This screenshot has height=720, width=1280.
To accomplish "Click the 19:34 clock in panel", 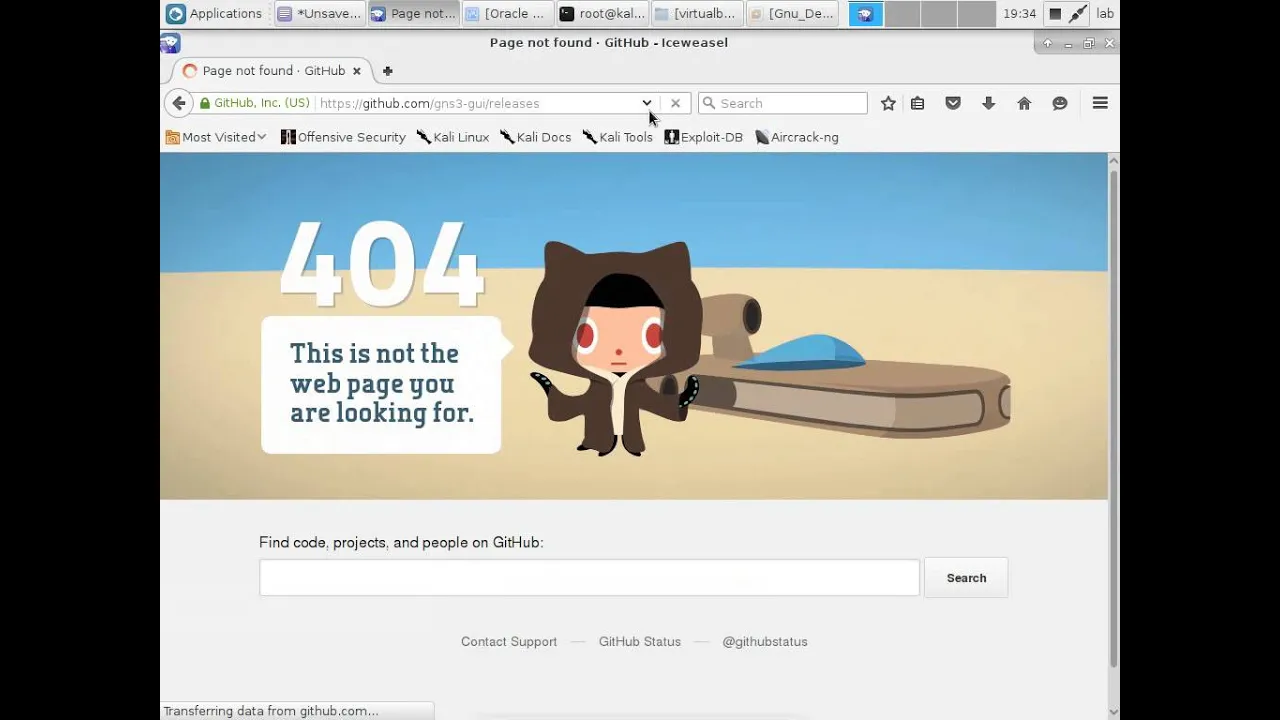I will (x=1019, y=13).
